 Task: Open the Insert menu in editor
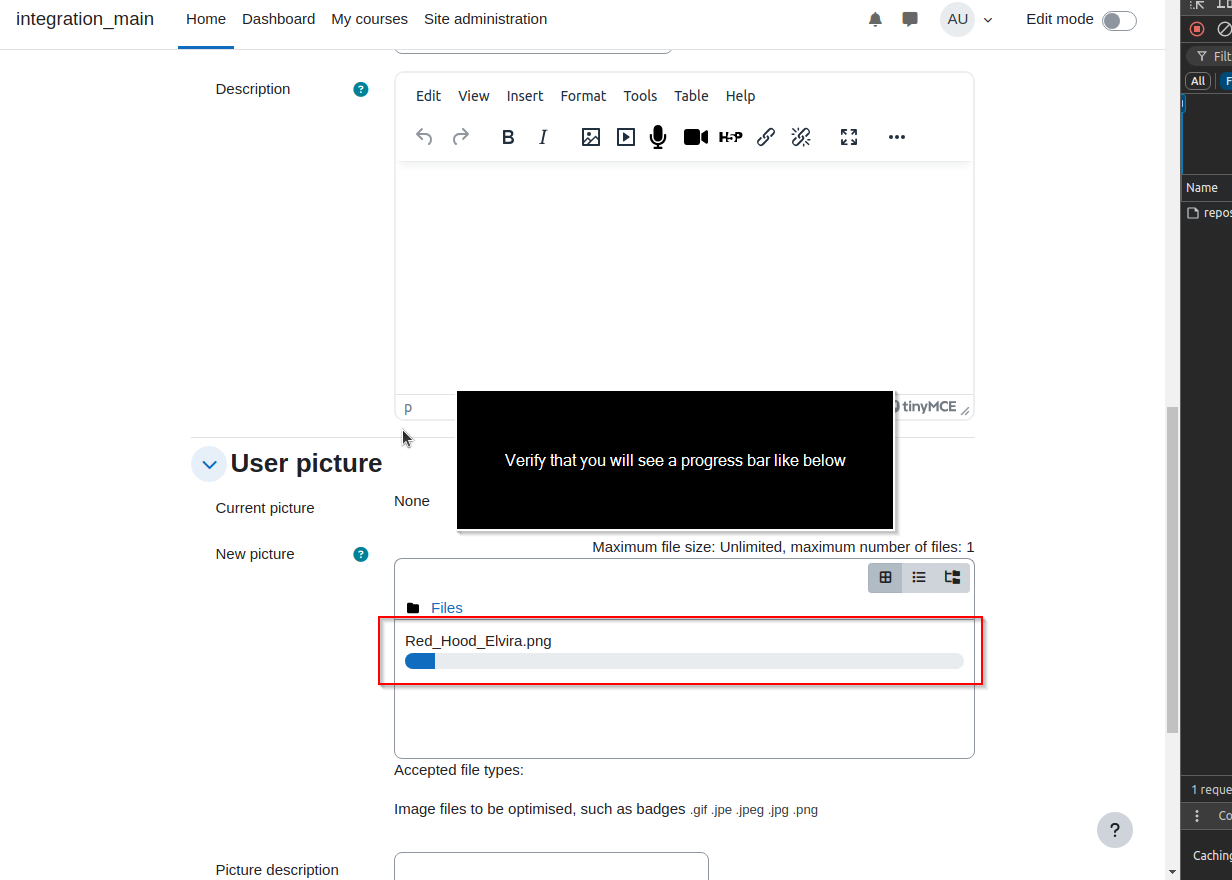(x=525, y=96)
